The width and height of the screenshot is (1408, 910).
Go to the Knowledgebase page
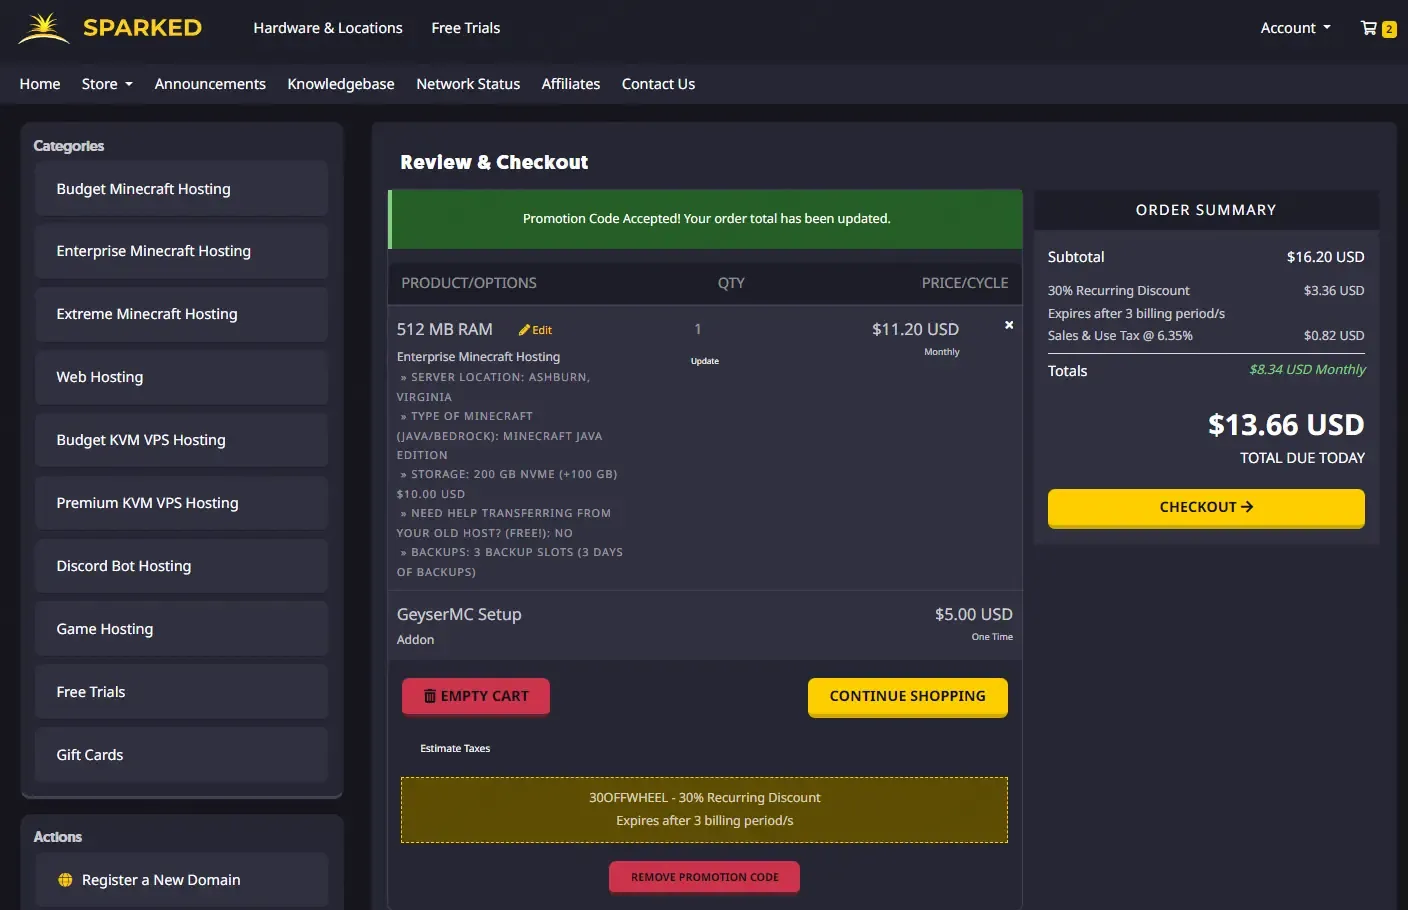pos(341,84)
